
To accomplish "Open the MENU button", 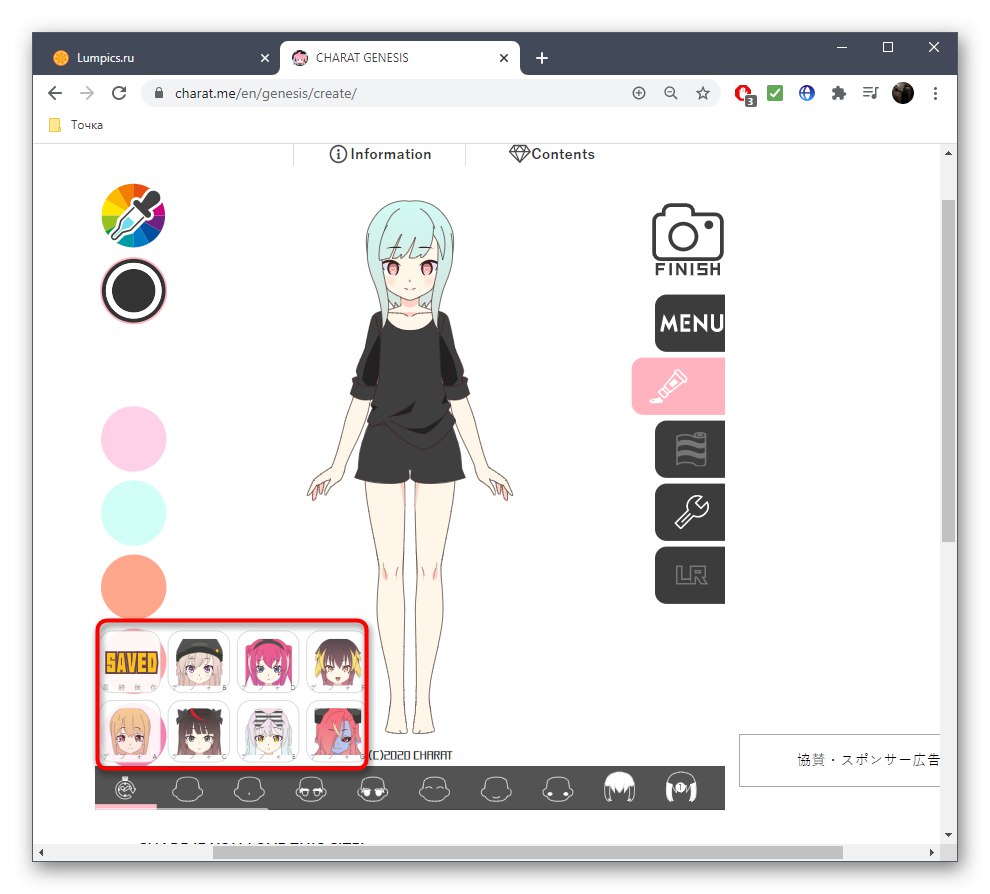I will click(x=689, y=323).
